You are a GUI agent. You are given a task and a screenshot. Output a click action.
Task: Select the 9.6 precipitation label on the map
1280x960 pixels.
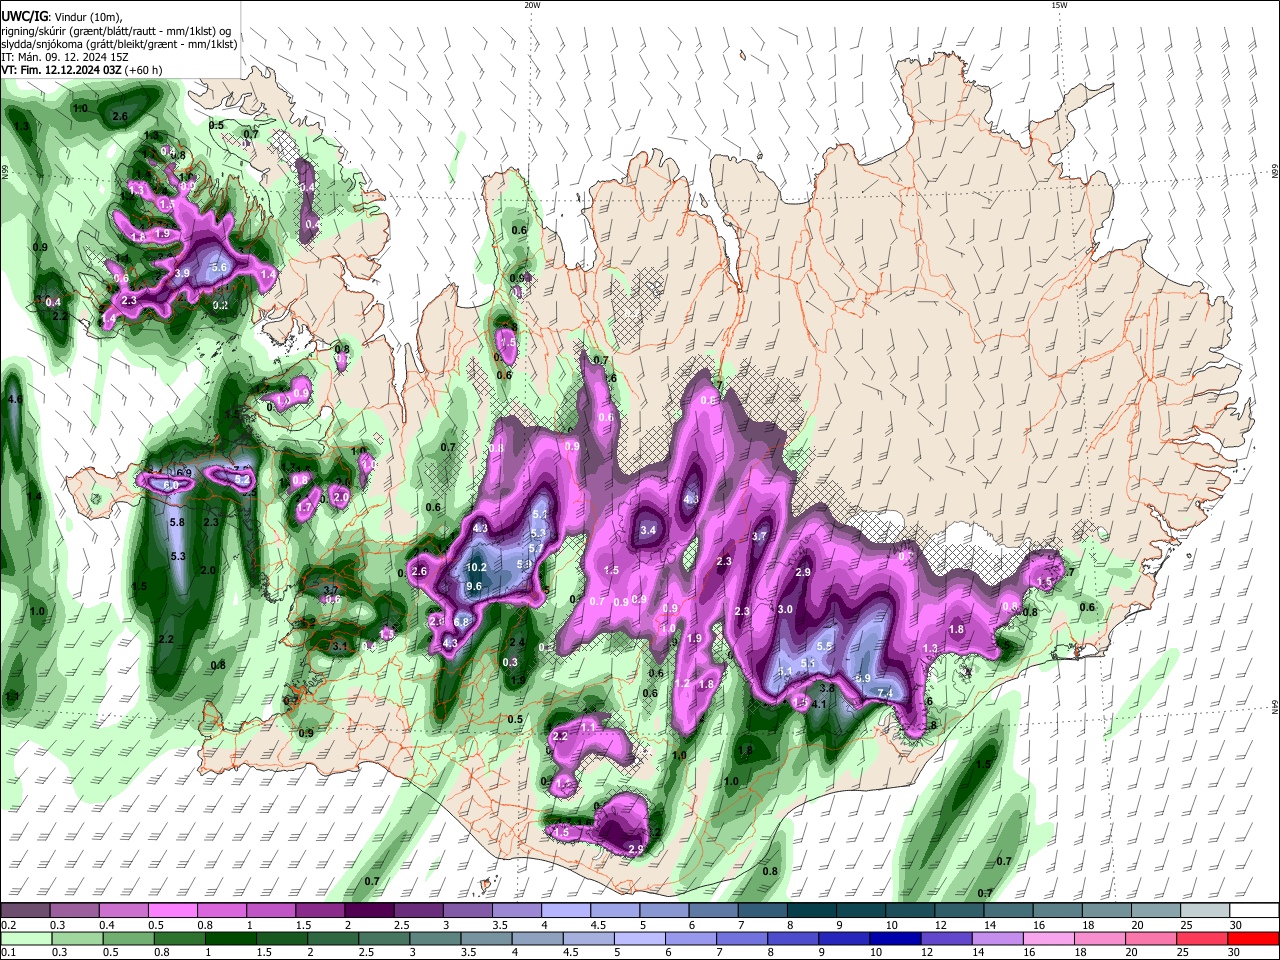click(474, 586)
